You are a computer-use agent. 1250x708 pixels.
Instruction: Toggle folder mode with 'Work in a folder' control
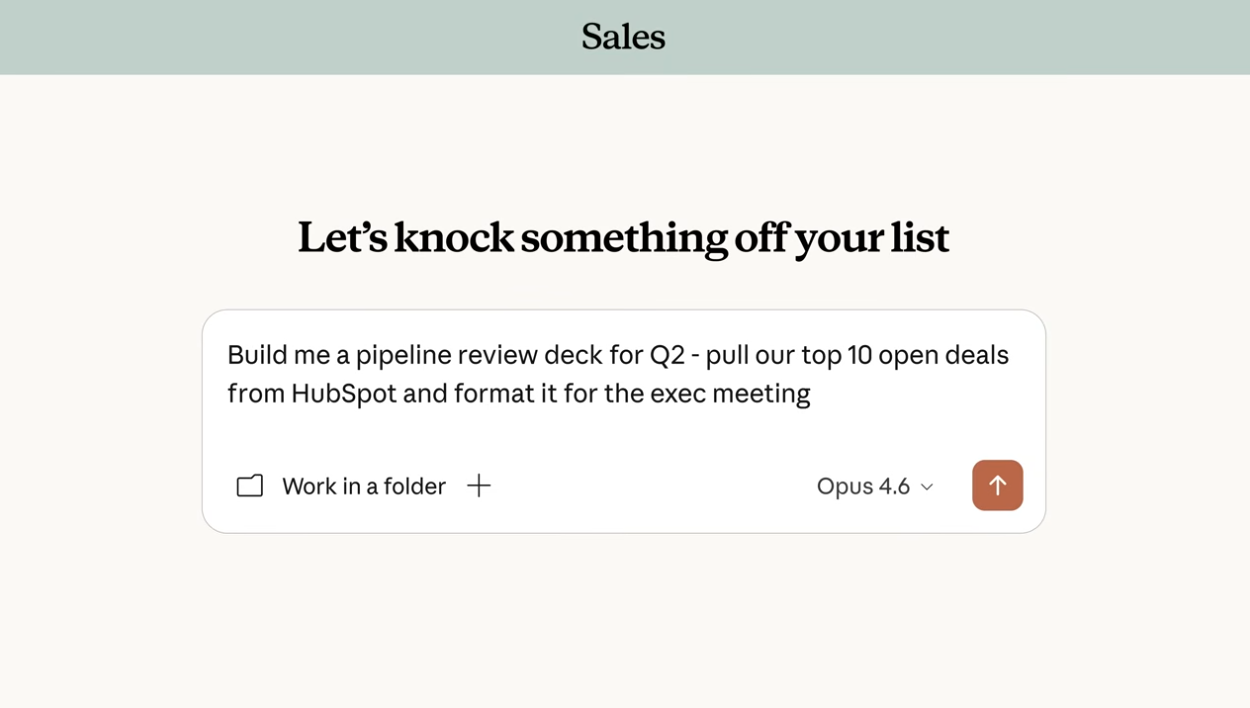point(364,486)
